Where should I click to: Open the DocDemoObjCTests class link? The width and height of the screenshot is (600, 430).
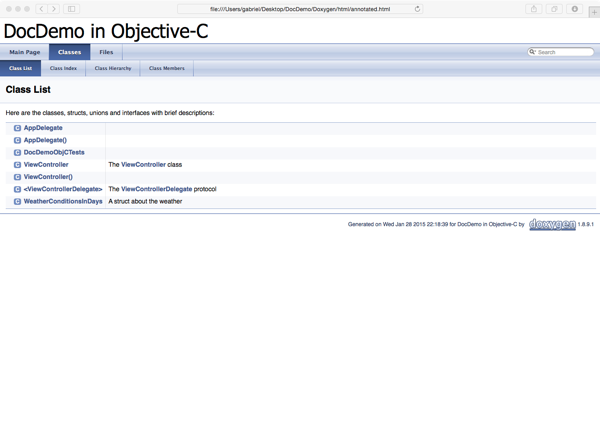pyautogui.click(x=54, y=153)
